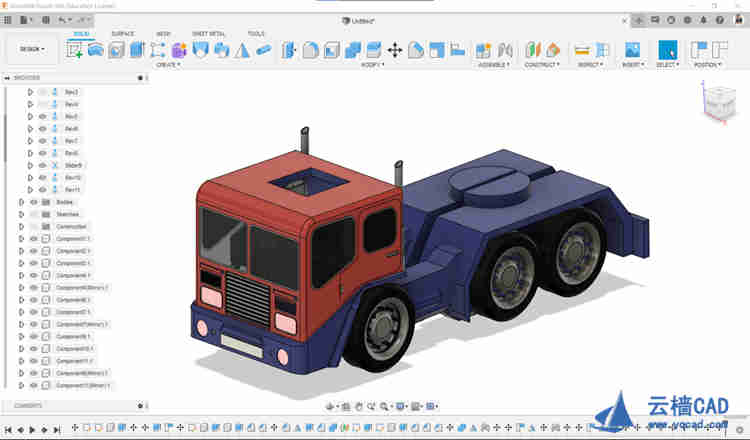This screenshot has height=440, width=750.
Task: Toggle visibility eye of Bodies folder
Action: coord(33,202)
